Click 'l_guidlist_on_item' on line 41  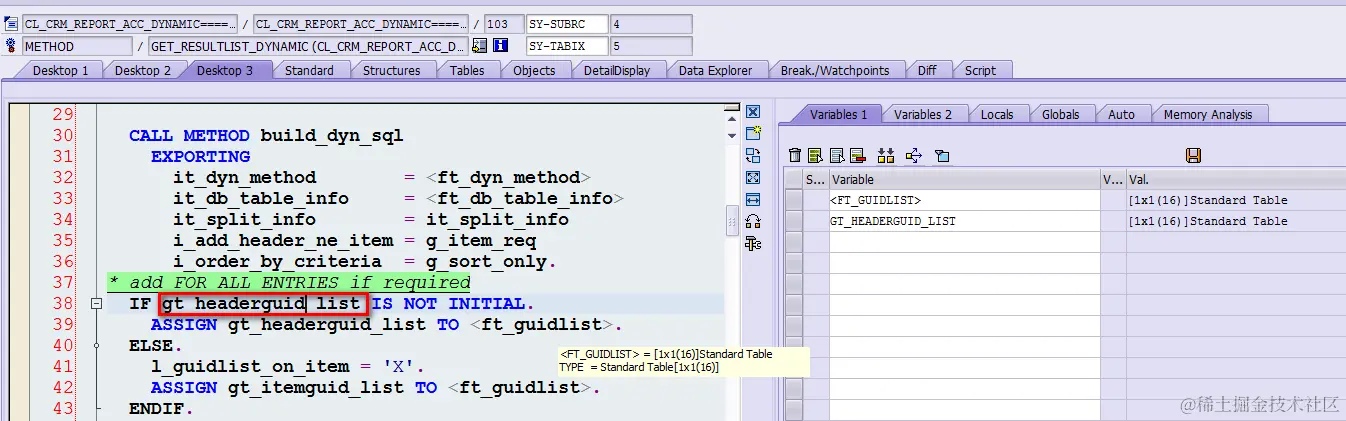click(250, 366)
